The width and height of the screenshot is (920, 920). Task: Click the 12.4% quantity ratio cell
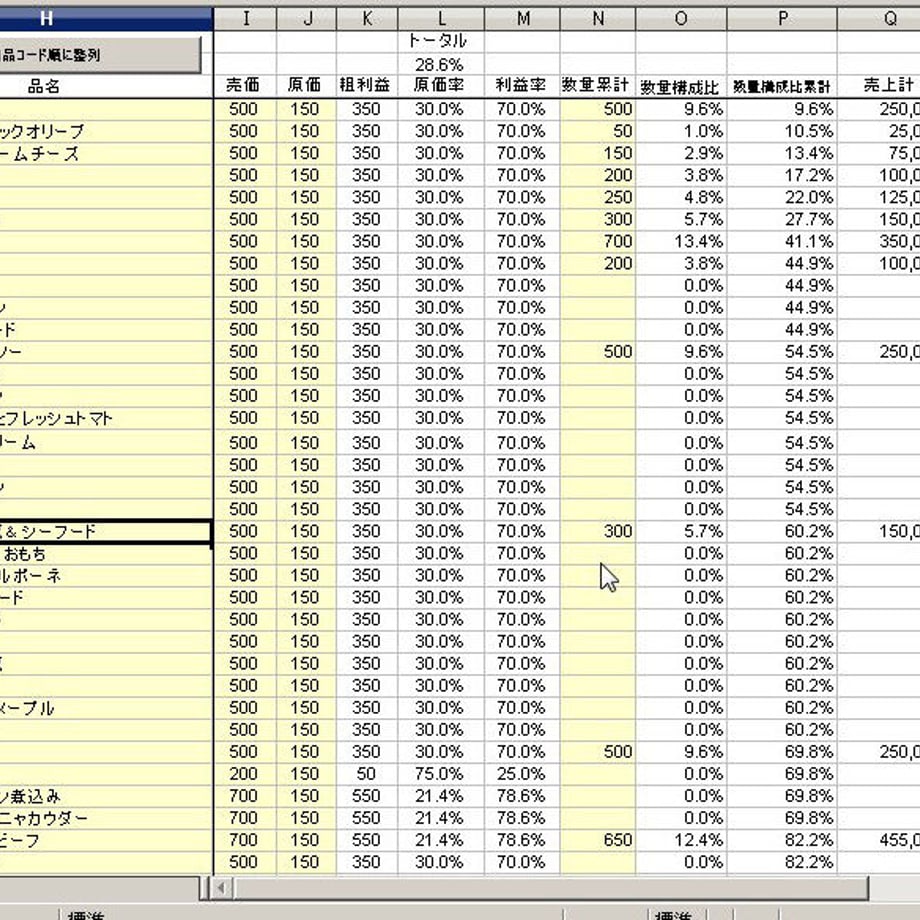tap(681, 840)
